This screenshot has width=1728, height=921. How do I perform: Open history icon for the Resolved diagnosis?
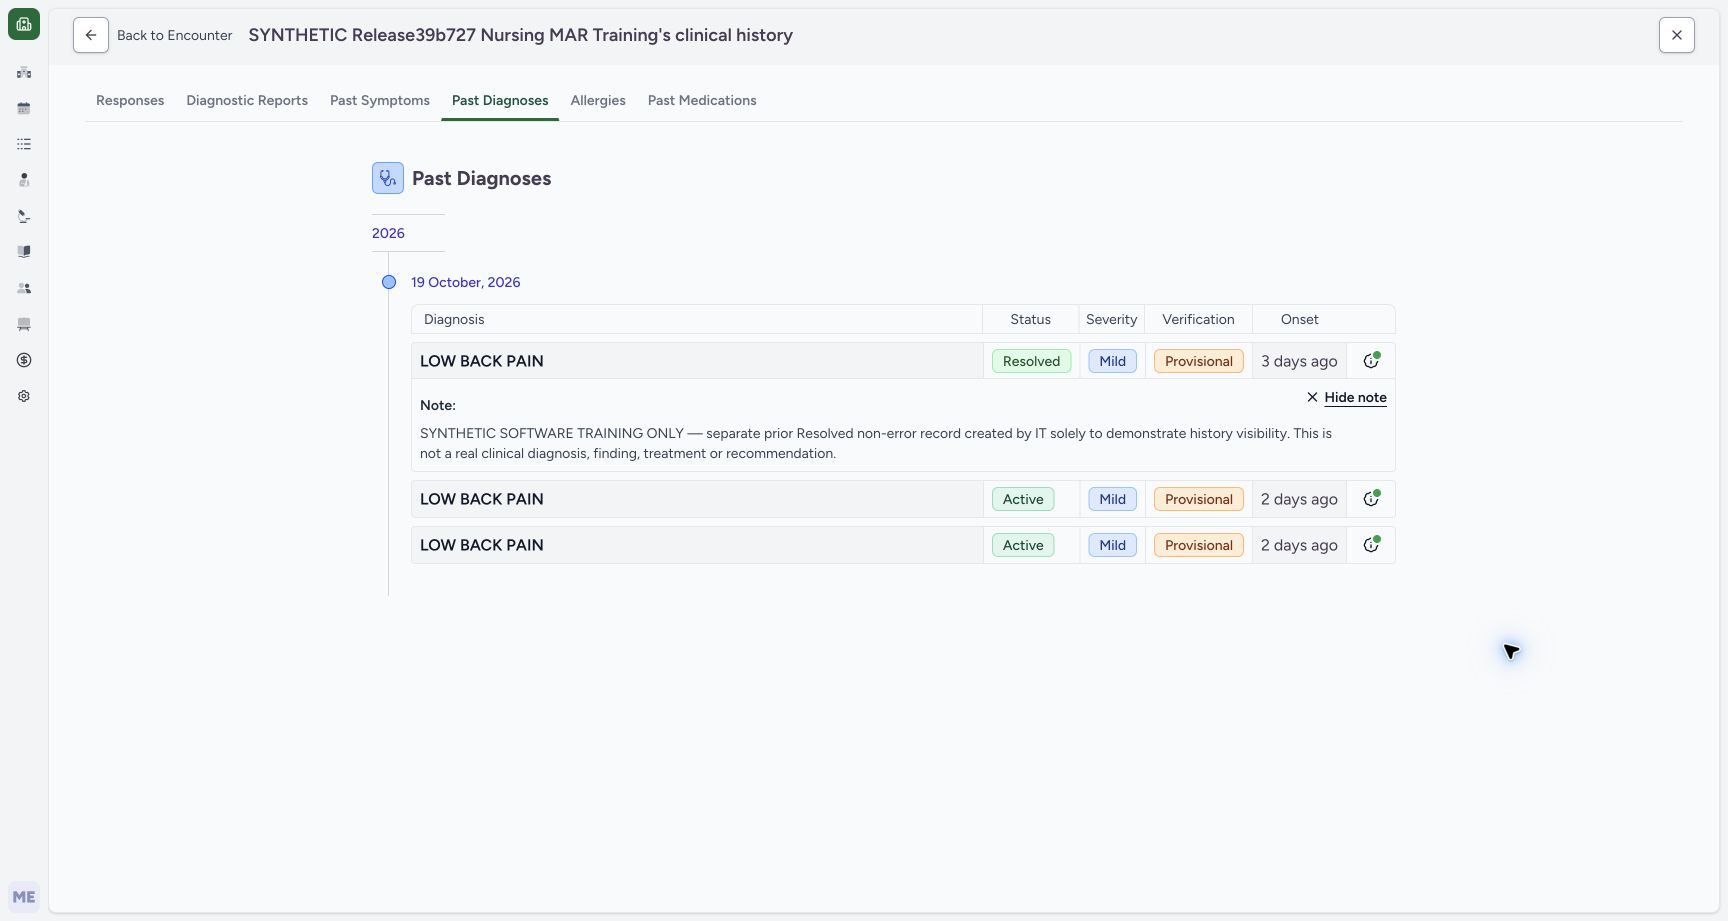(1372, 360)
